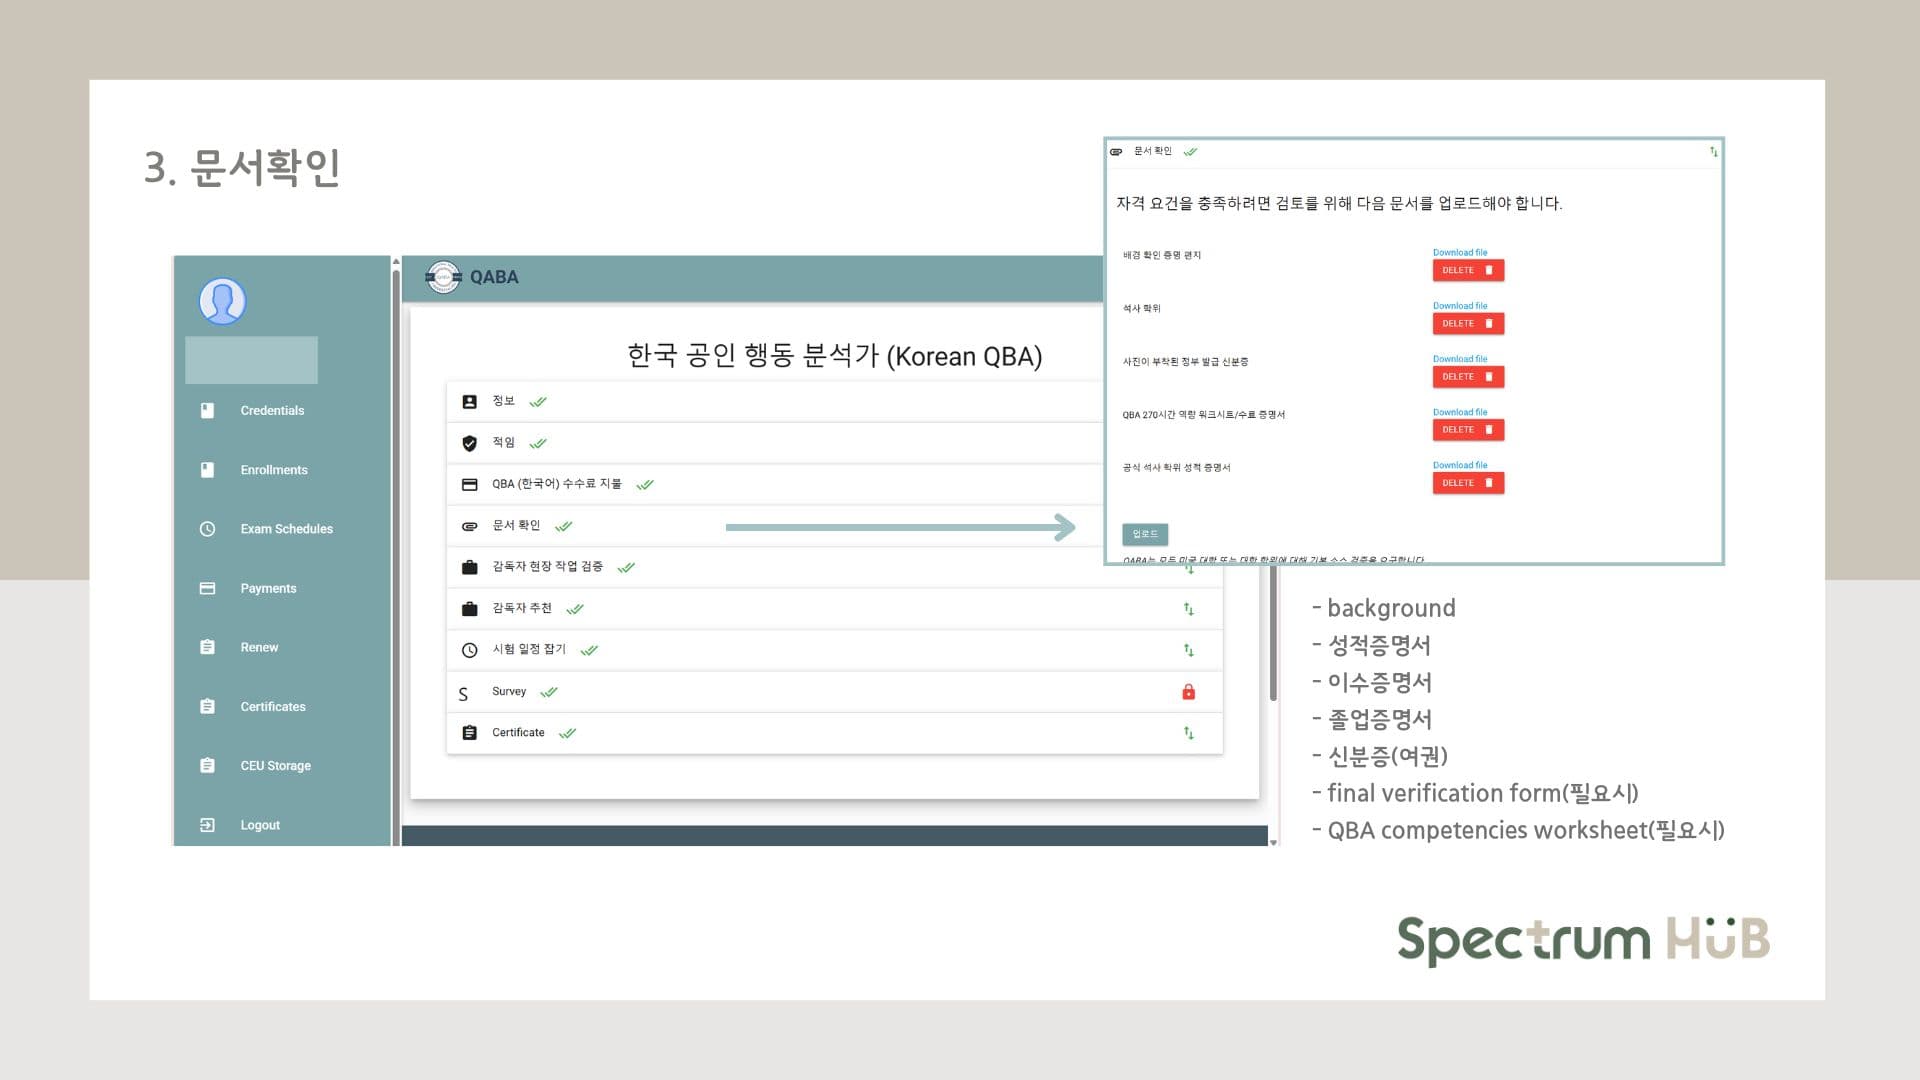Image resolution: width=1920 pixels, height=1080 pixels.
Task: Download file for 배경 확인 증명 편지
Action: pos(1459,253)
